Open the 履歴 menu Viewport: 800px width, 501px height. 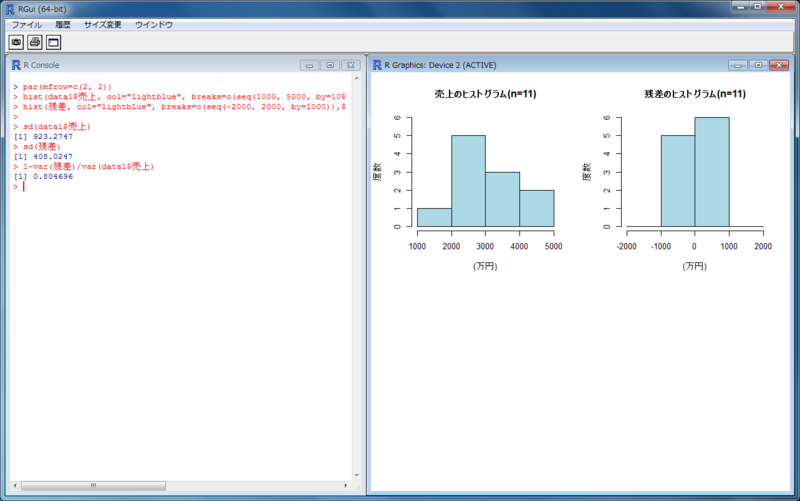pyautogui.click(x=63, y=24)
